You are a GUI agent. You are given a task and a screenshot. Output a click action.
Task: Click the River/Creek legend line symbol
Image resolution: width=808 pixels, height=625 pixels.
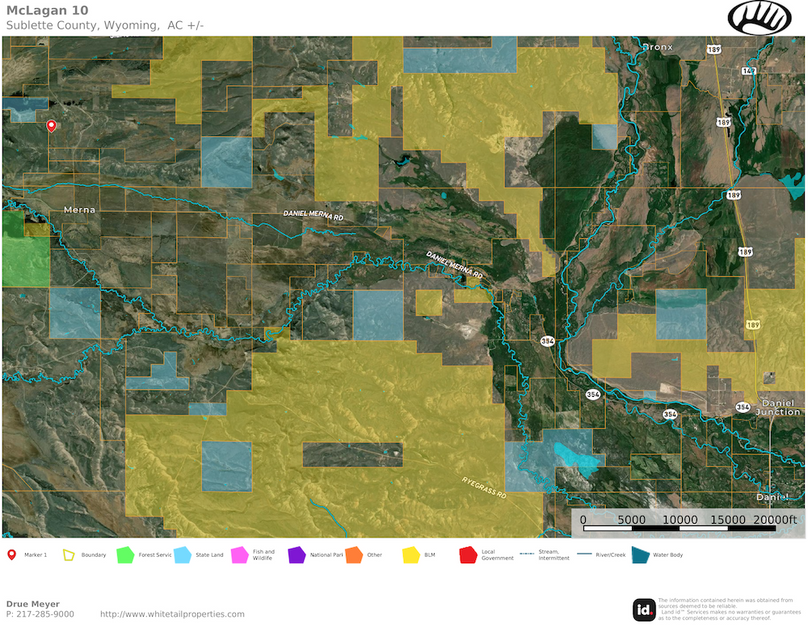[584, 554]
